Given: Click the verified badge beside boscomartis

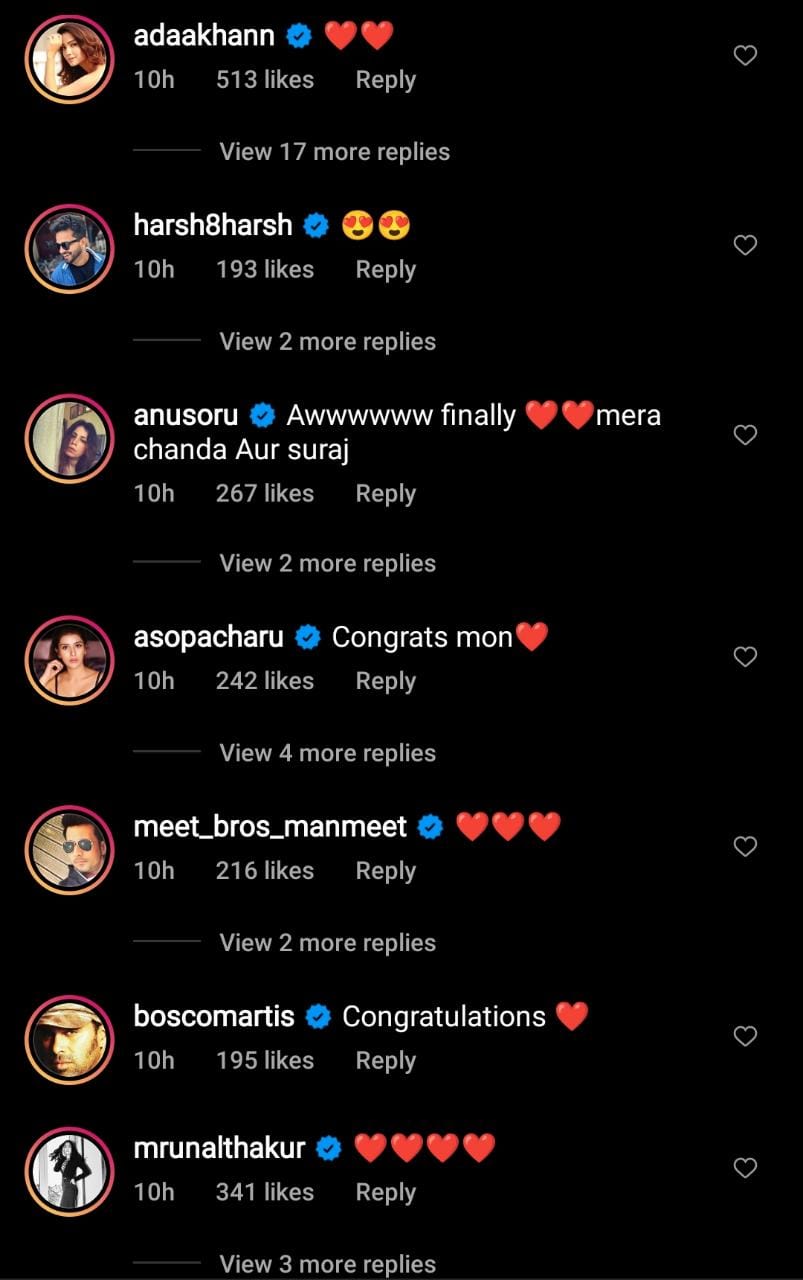Looking at the screenshot, I should pos(318,1016).
